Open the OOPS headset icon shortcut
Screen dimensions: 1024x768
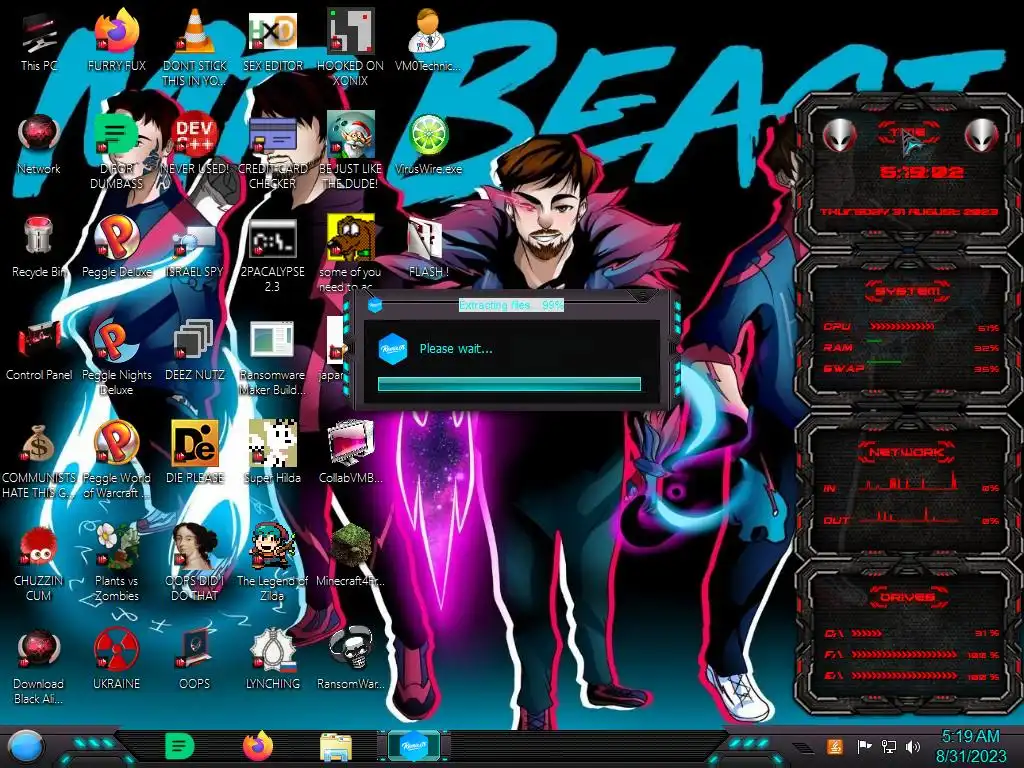coord(194,650)
